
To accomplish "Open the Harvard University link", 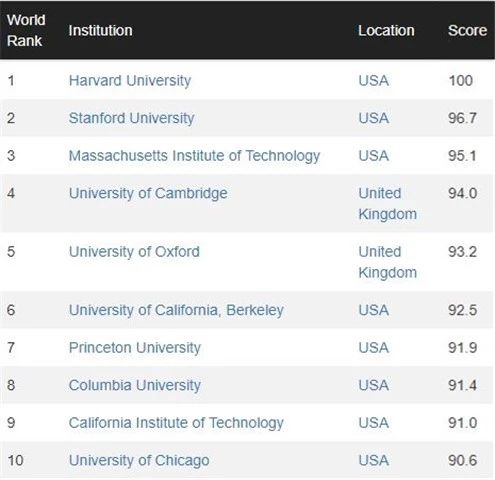I will (130, 81).
